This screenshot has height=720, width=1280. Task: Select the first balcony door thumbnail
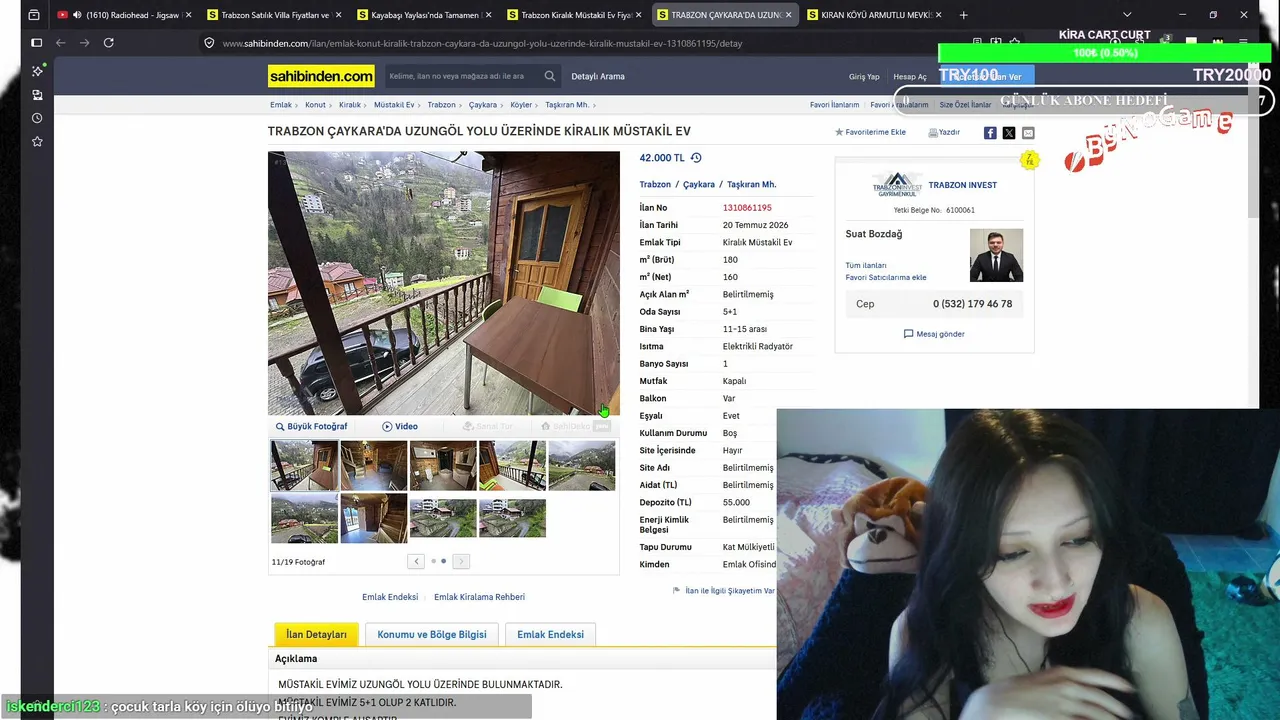[x=304, y=466]
